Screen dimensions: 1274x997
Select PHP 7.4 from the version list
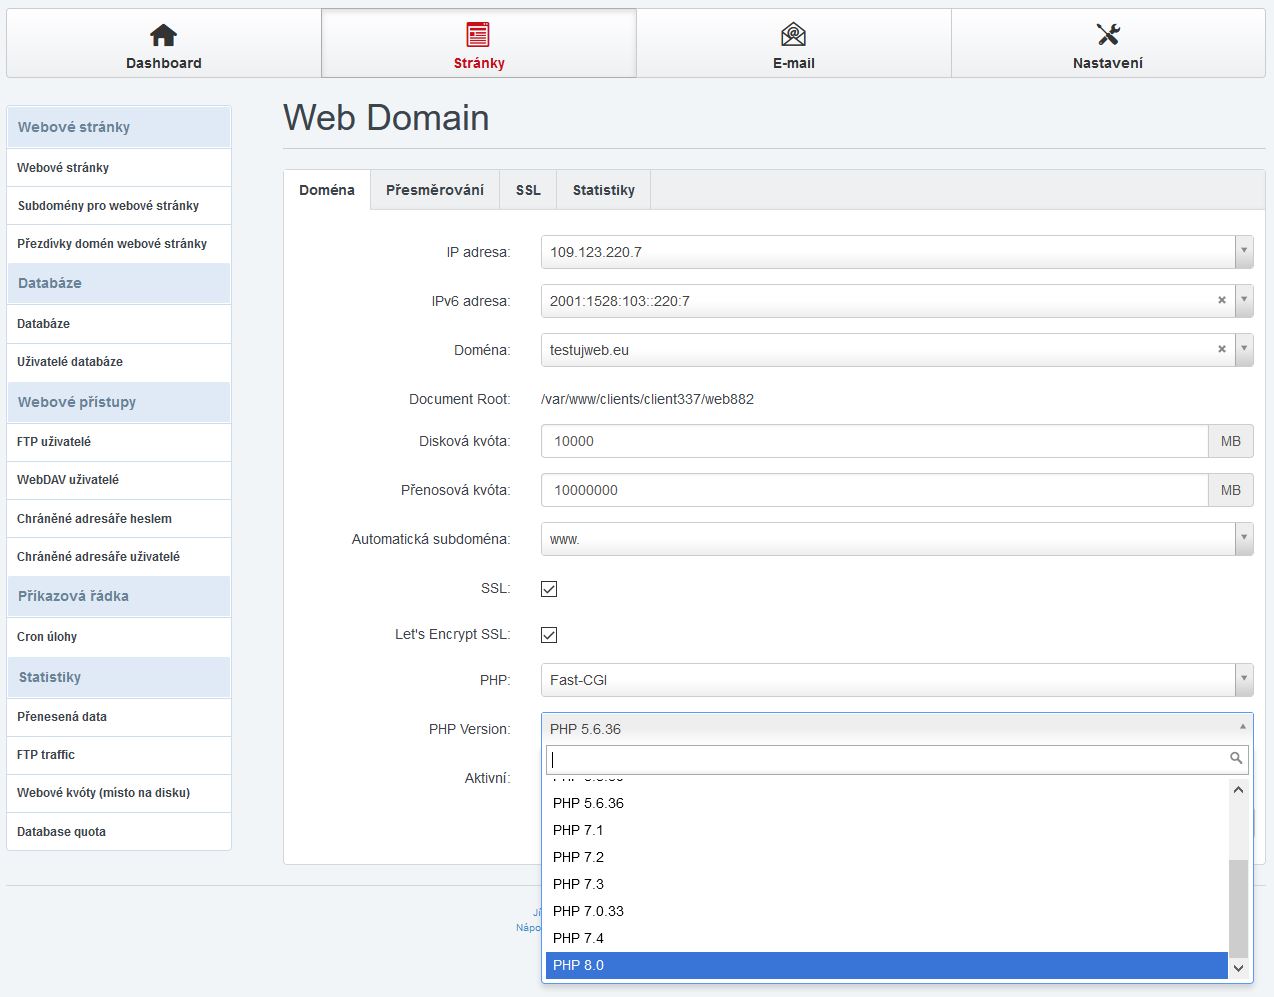click(578, 938)
